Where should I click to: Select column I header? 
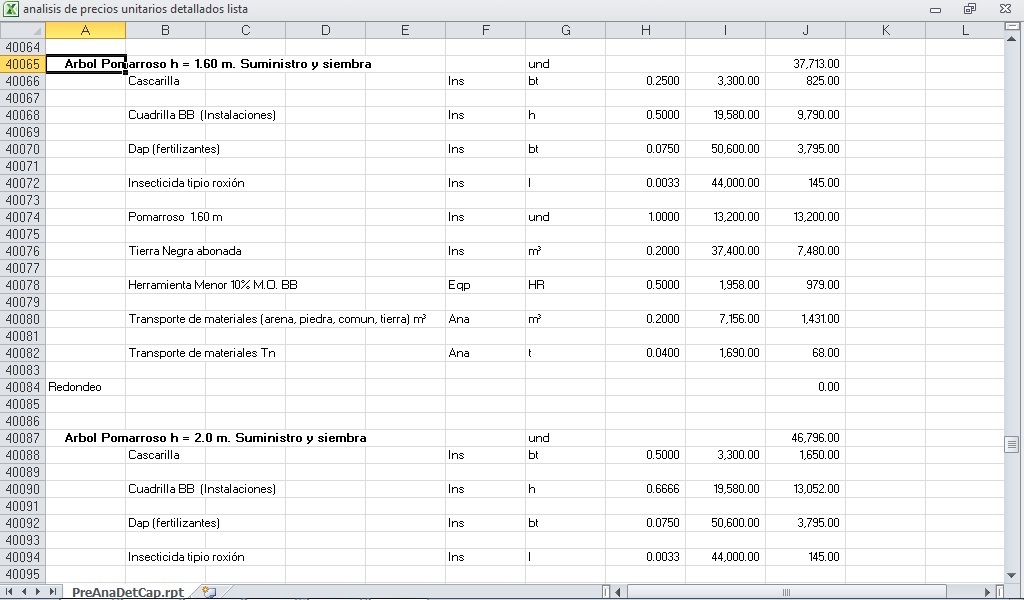pyautogui.click(x=726, y=30)
